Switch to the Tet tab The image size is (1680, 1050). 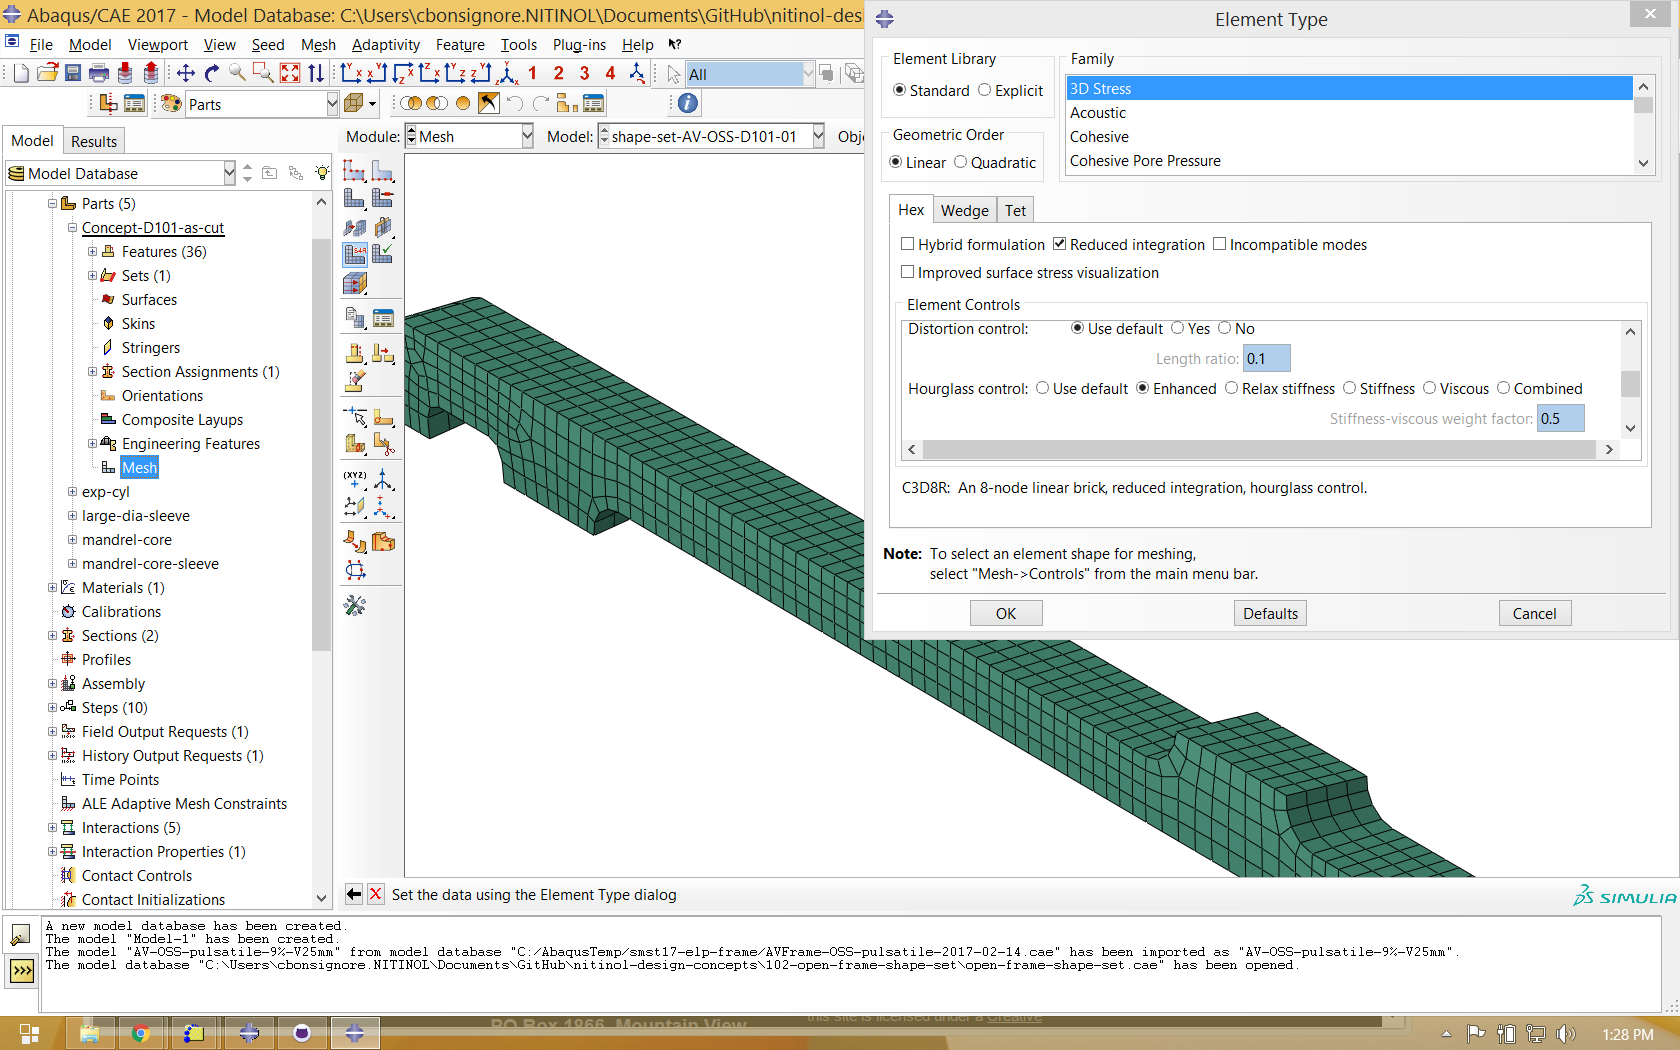point(1015,210)
